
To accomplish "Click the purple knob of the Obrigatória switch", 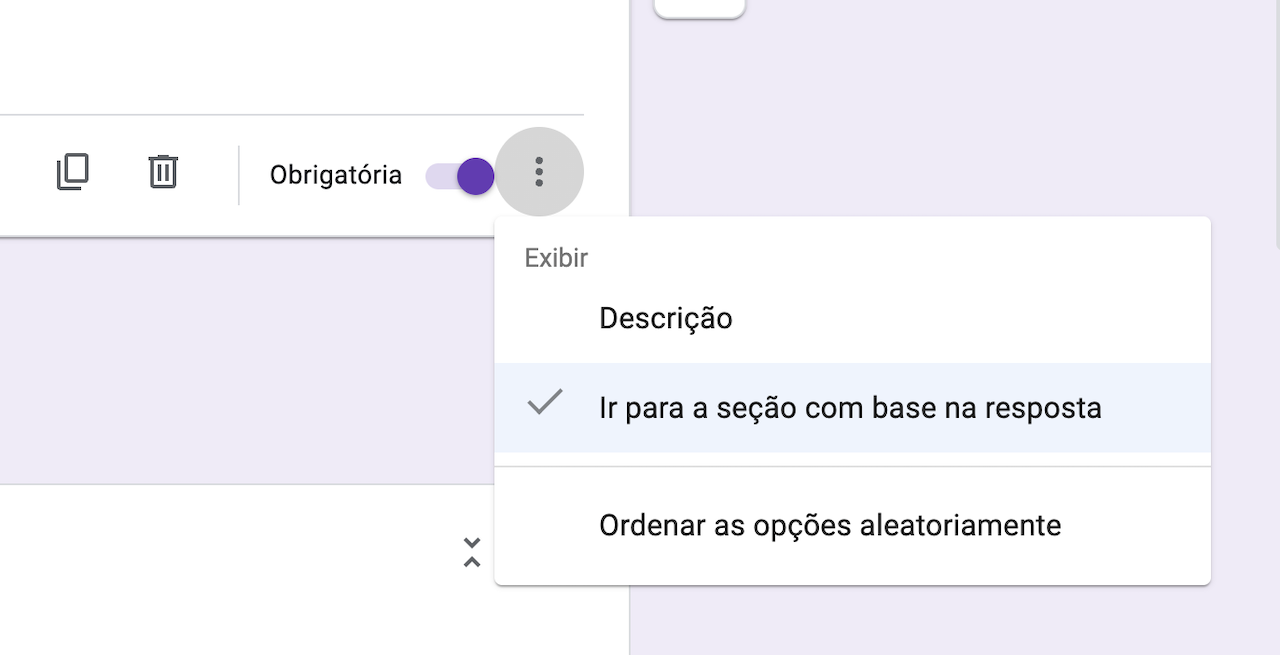I will point(475,176).
